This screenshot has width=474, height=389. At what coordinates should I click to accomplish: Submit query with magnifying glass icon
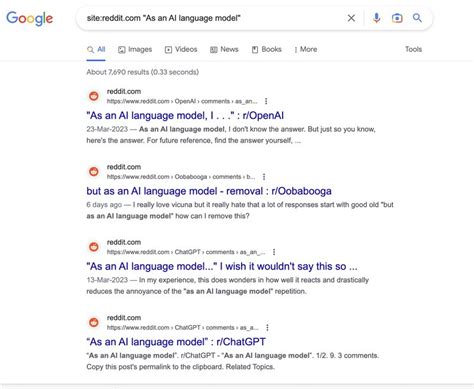point(417,18)
